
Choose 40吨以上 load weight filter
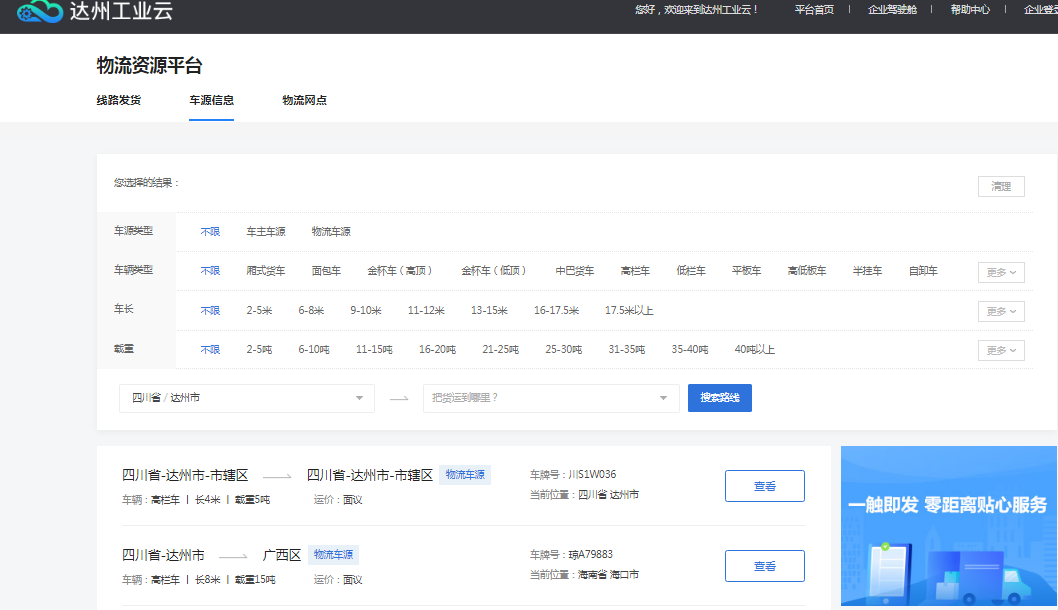754,350
